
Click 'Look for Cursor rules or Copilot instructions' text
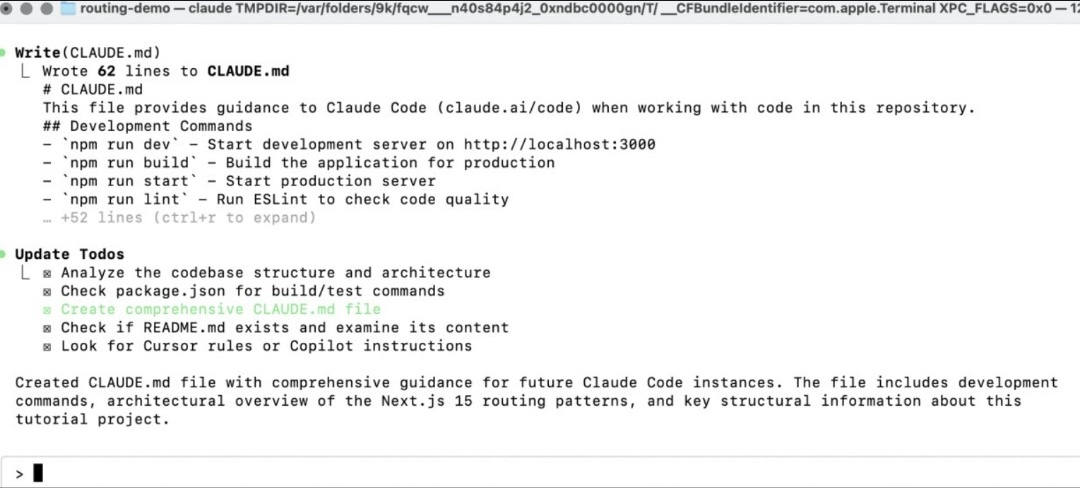point(267,346)
